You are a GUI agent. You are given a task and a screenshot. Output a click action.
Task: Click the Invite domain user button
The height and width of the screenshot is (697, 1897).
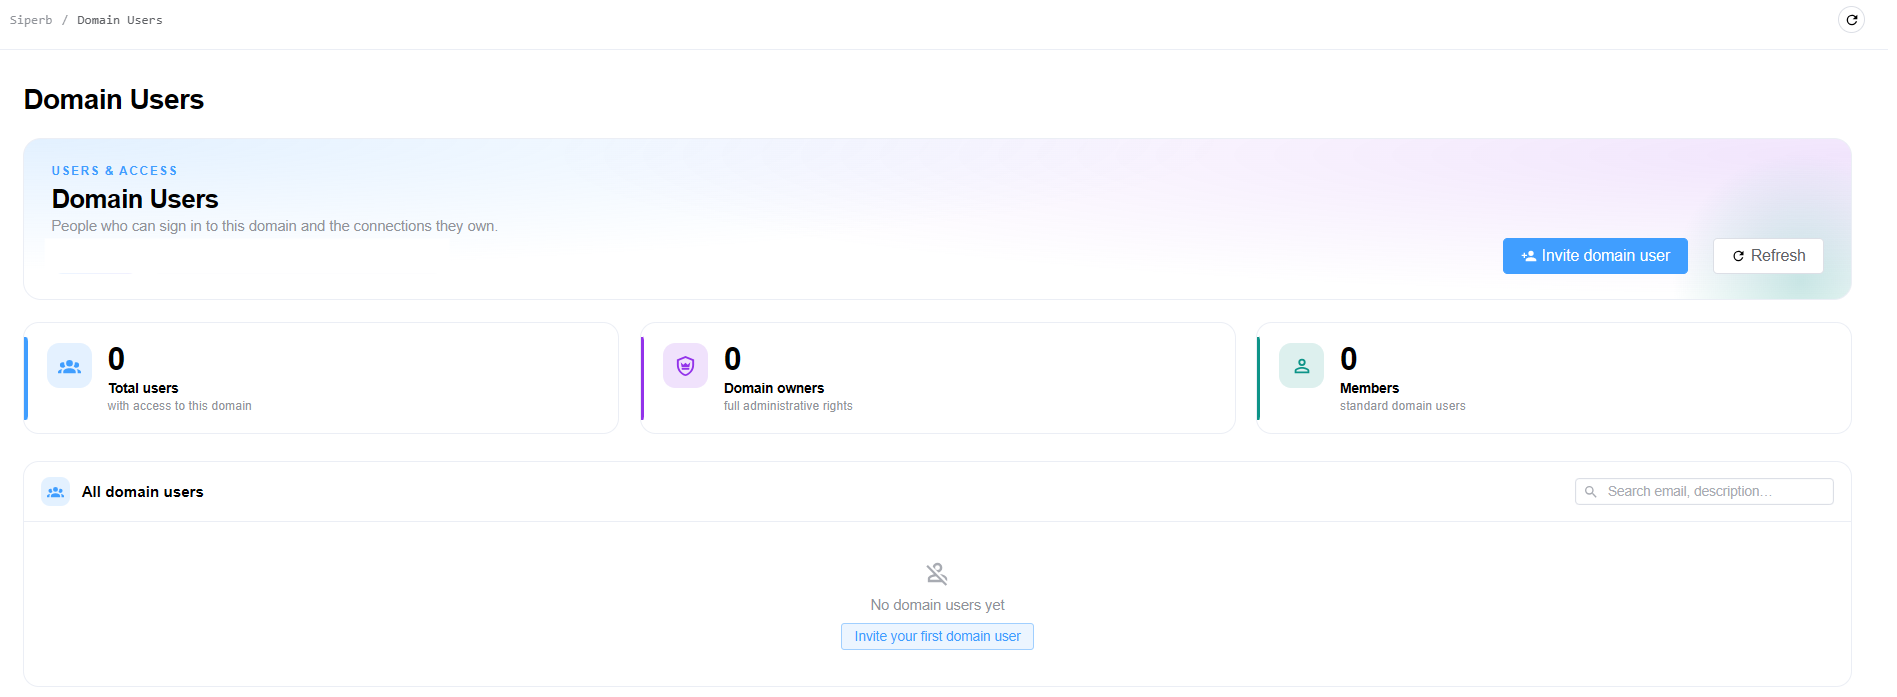(1595, 256)
